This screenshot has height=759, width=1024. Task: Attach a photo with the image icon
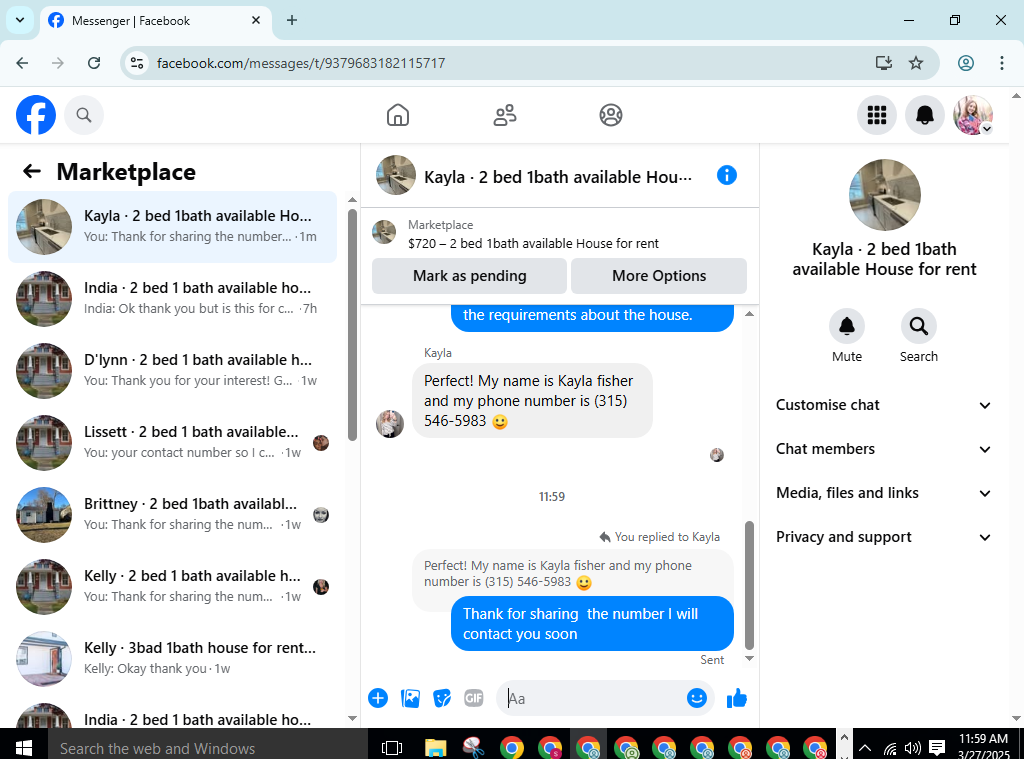point(410,698)
